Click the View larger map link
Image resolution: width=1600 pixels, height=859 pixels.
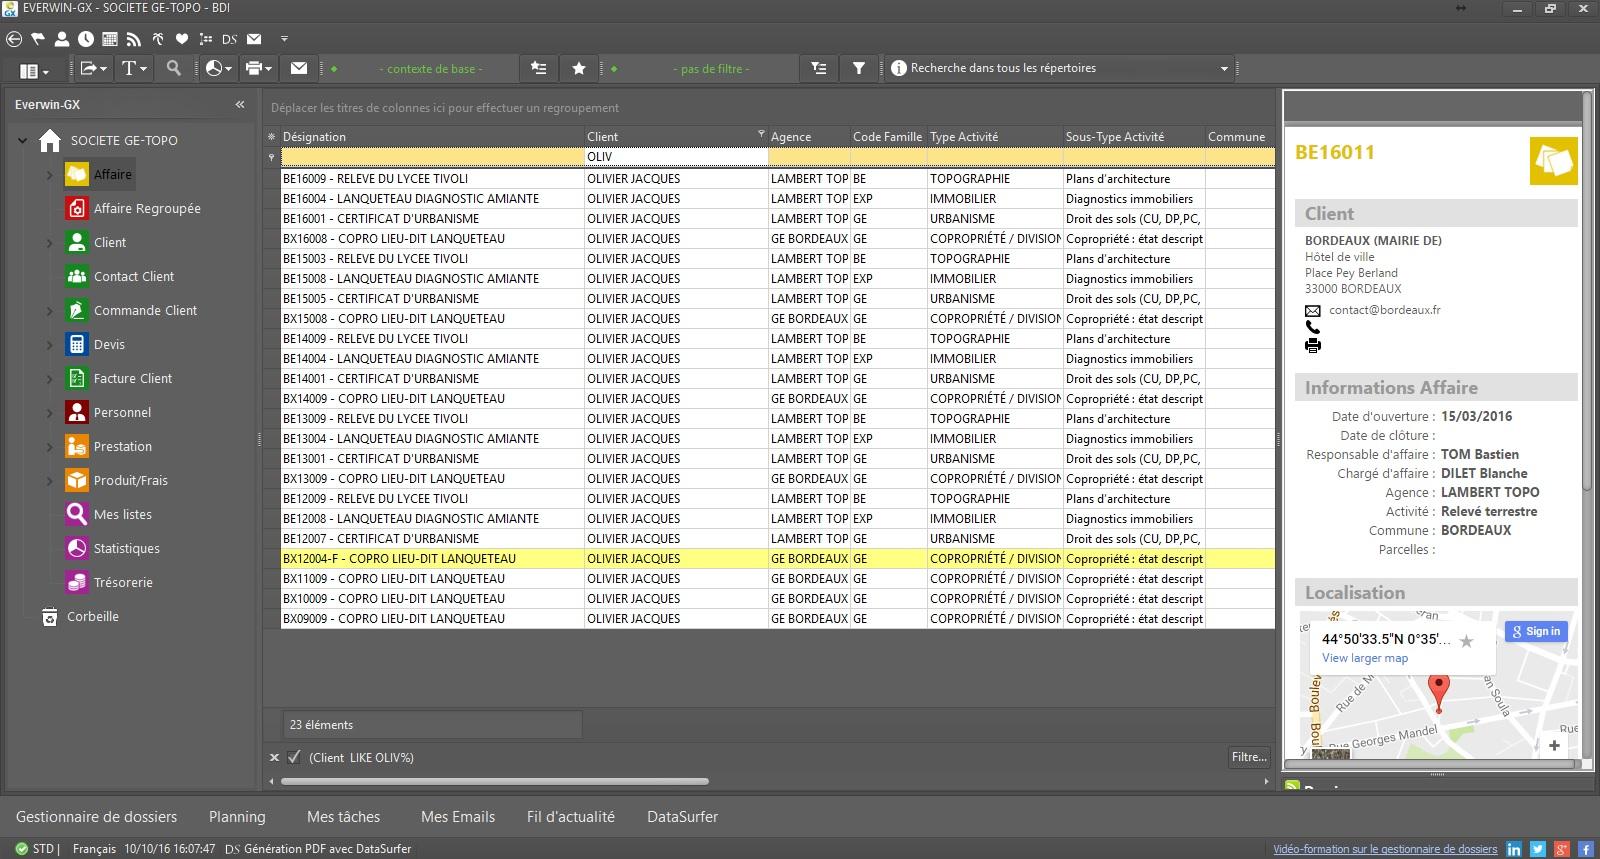[x=1365, y=658]
